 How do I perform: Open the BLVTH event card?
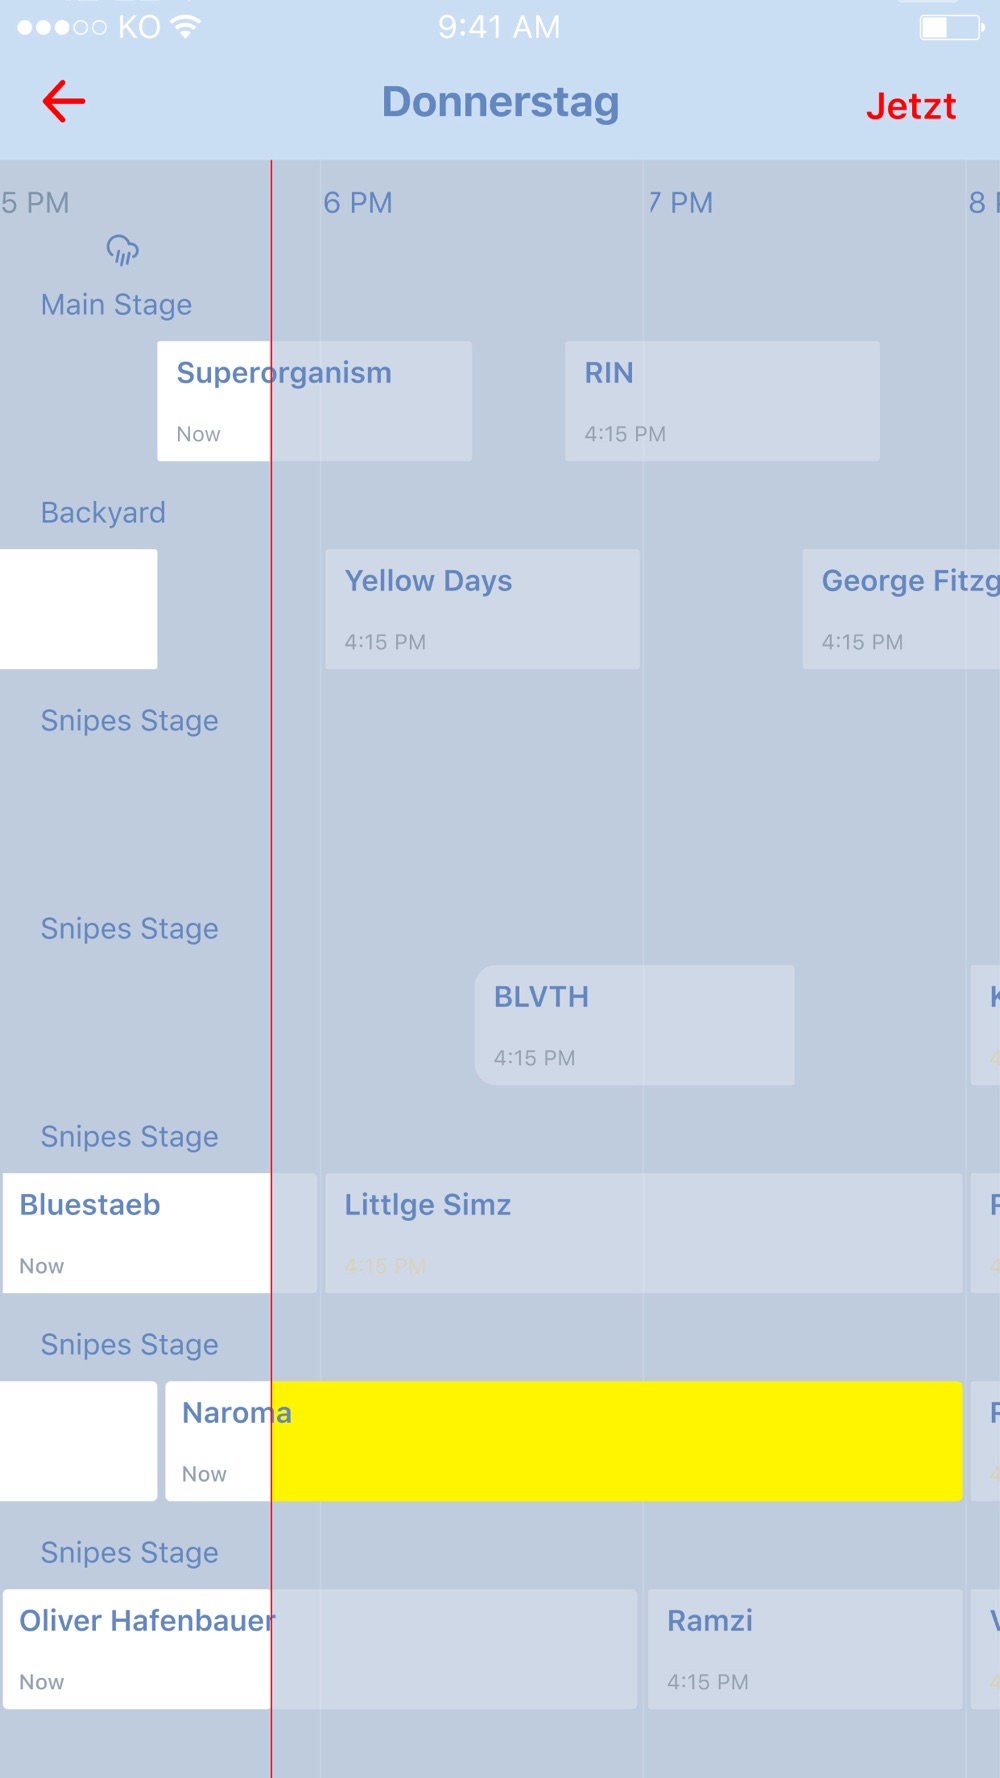(635, 1025)
